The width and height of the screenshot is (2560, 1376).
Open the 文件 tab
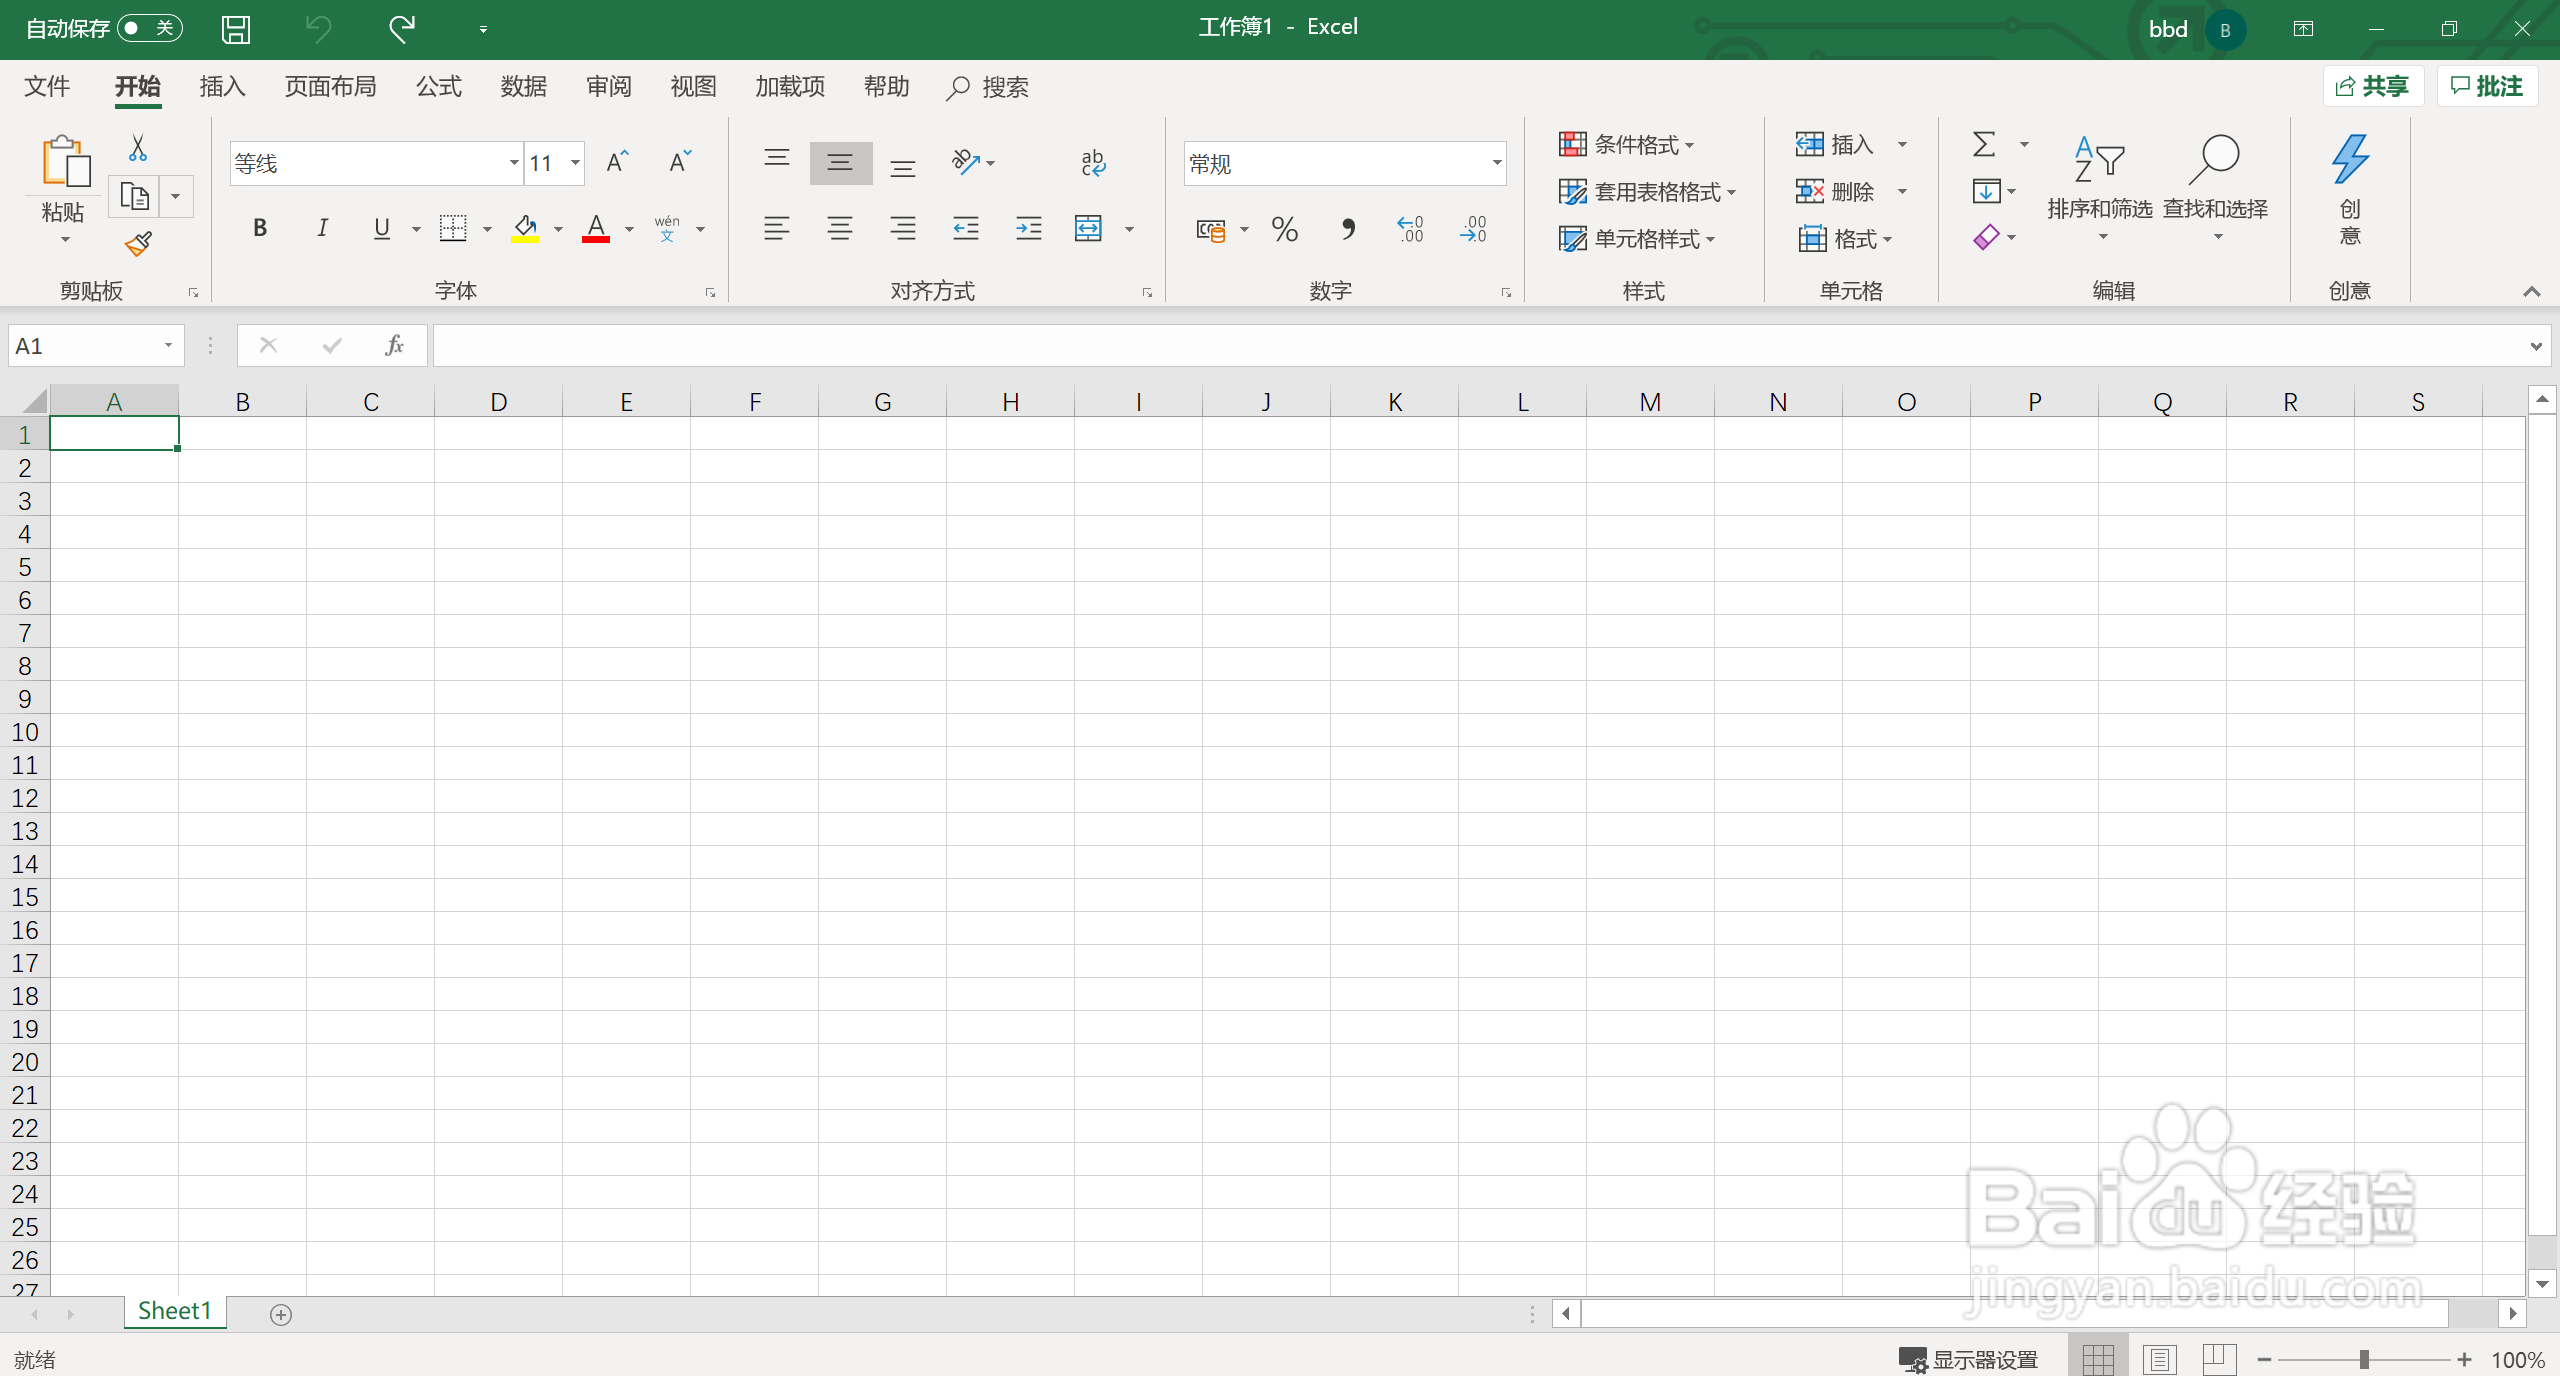point(47,87)
